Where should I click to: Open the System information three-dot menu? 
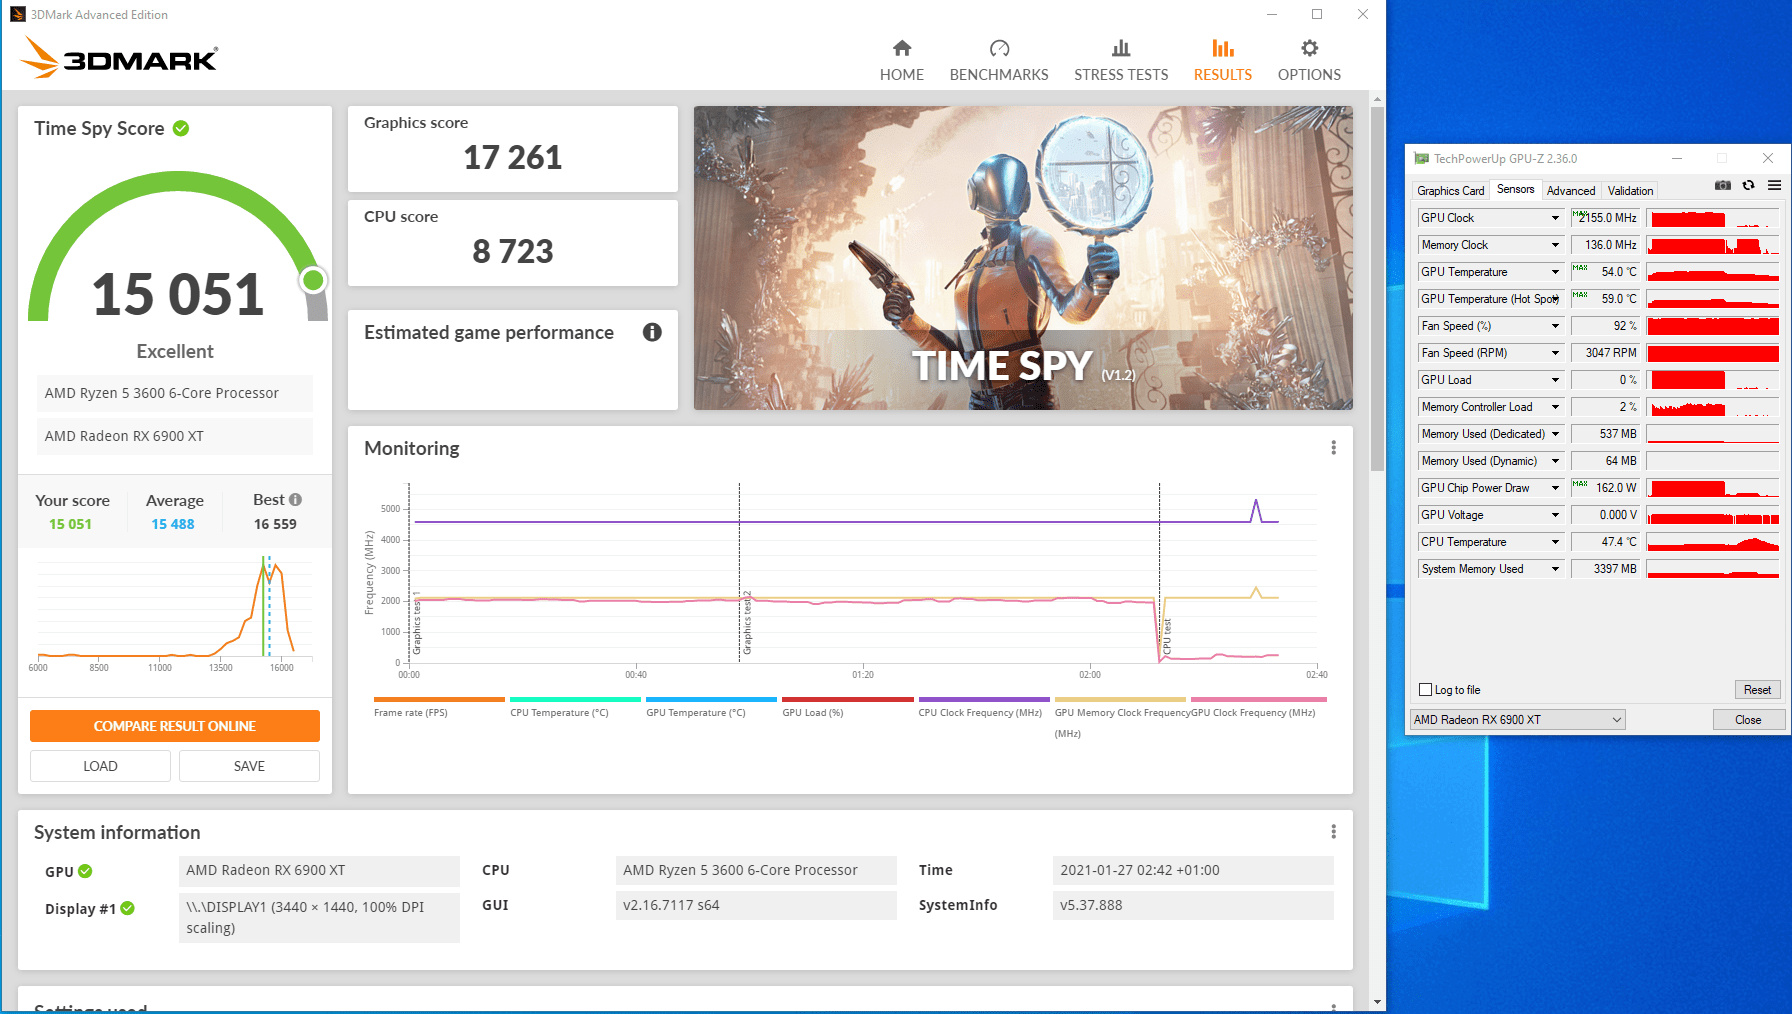click(1333, 832)
